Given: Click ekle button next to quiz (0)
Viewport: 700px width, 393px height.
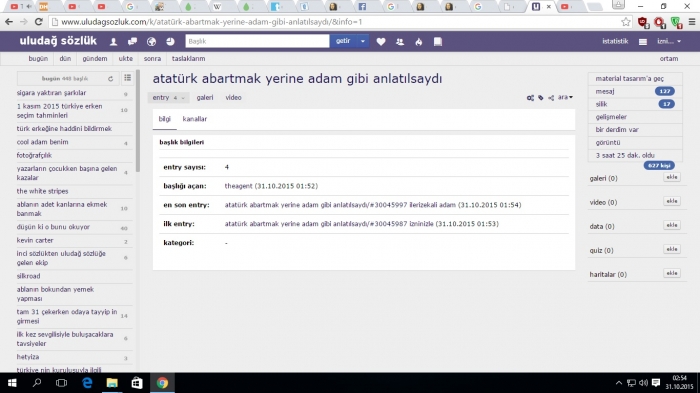Looking at the screenshot, I should point(672,249).
